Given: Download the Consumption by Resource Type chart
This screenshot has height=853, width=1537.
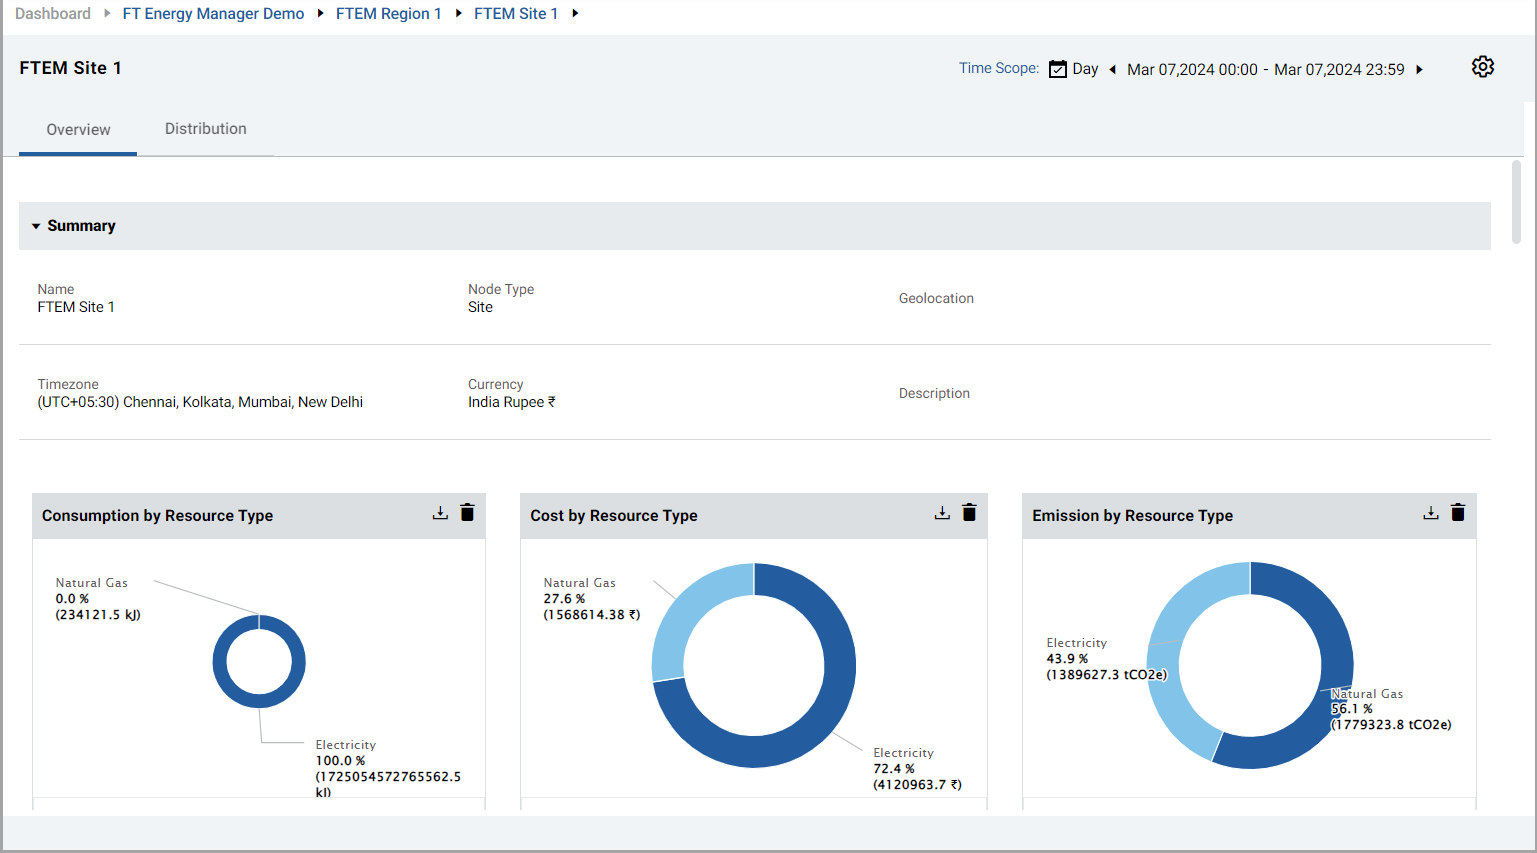Looking at the screenshot, I should point(440,511).
